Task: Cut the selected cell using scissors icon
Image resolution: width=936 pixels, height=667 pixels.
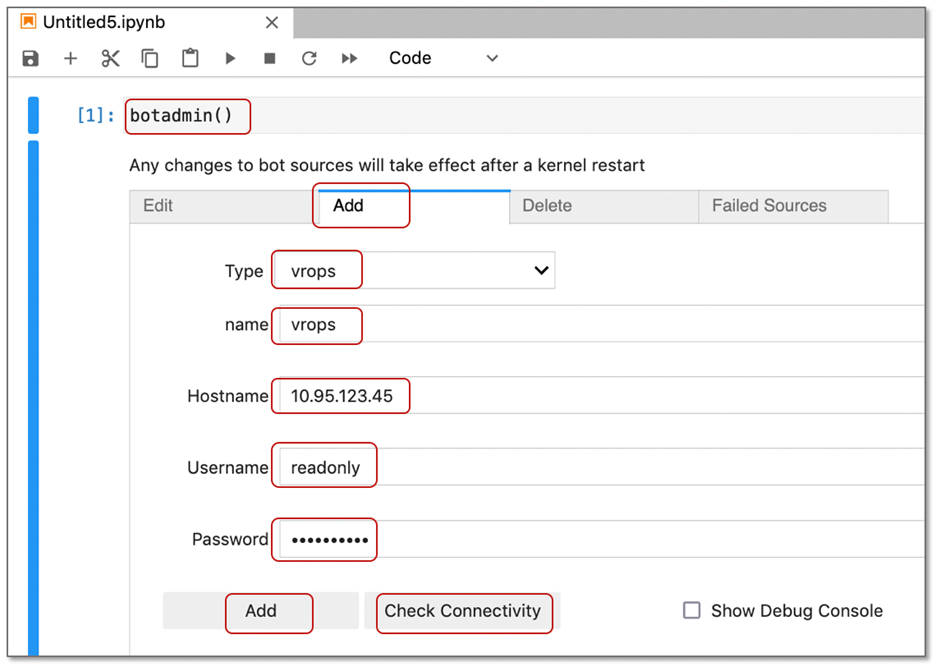Action: (x=110, y=58)
